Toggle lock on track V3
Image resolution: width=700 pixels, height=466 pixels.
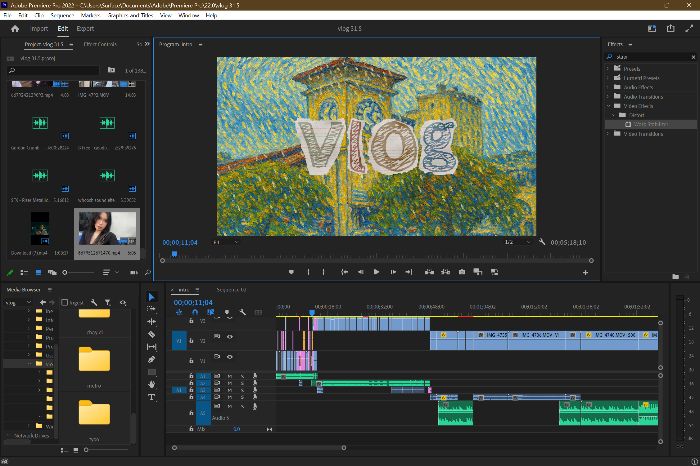191,321
